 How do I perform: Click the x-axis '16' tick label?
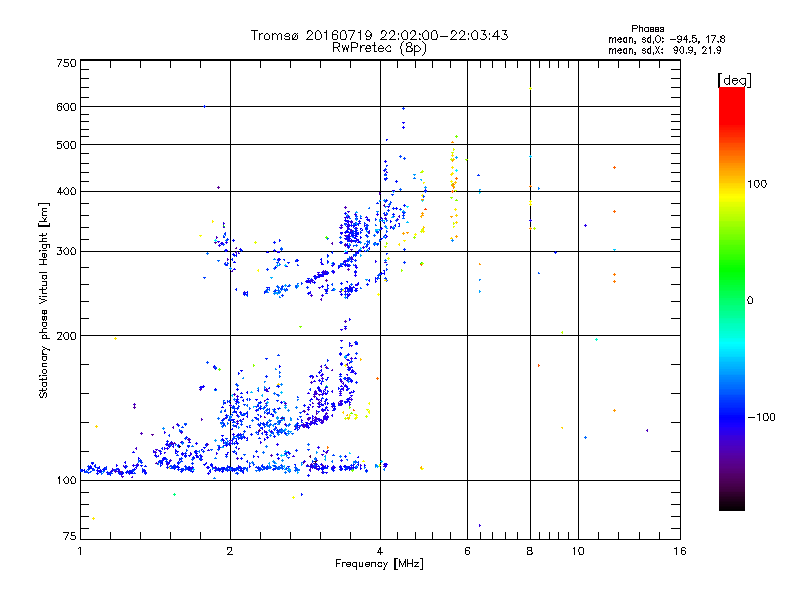point(680,551)
